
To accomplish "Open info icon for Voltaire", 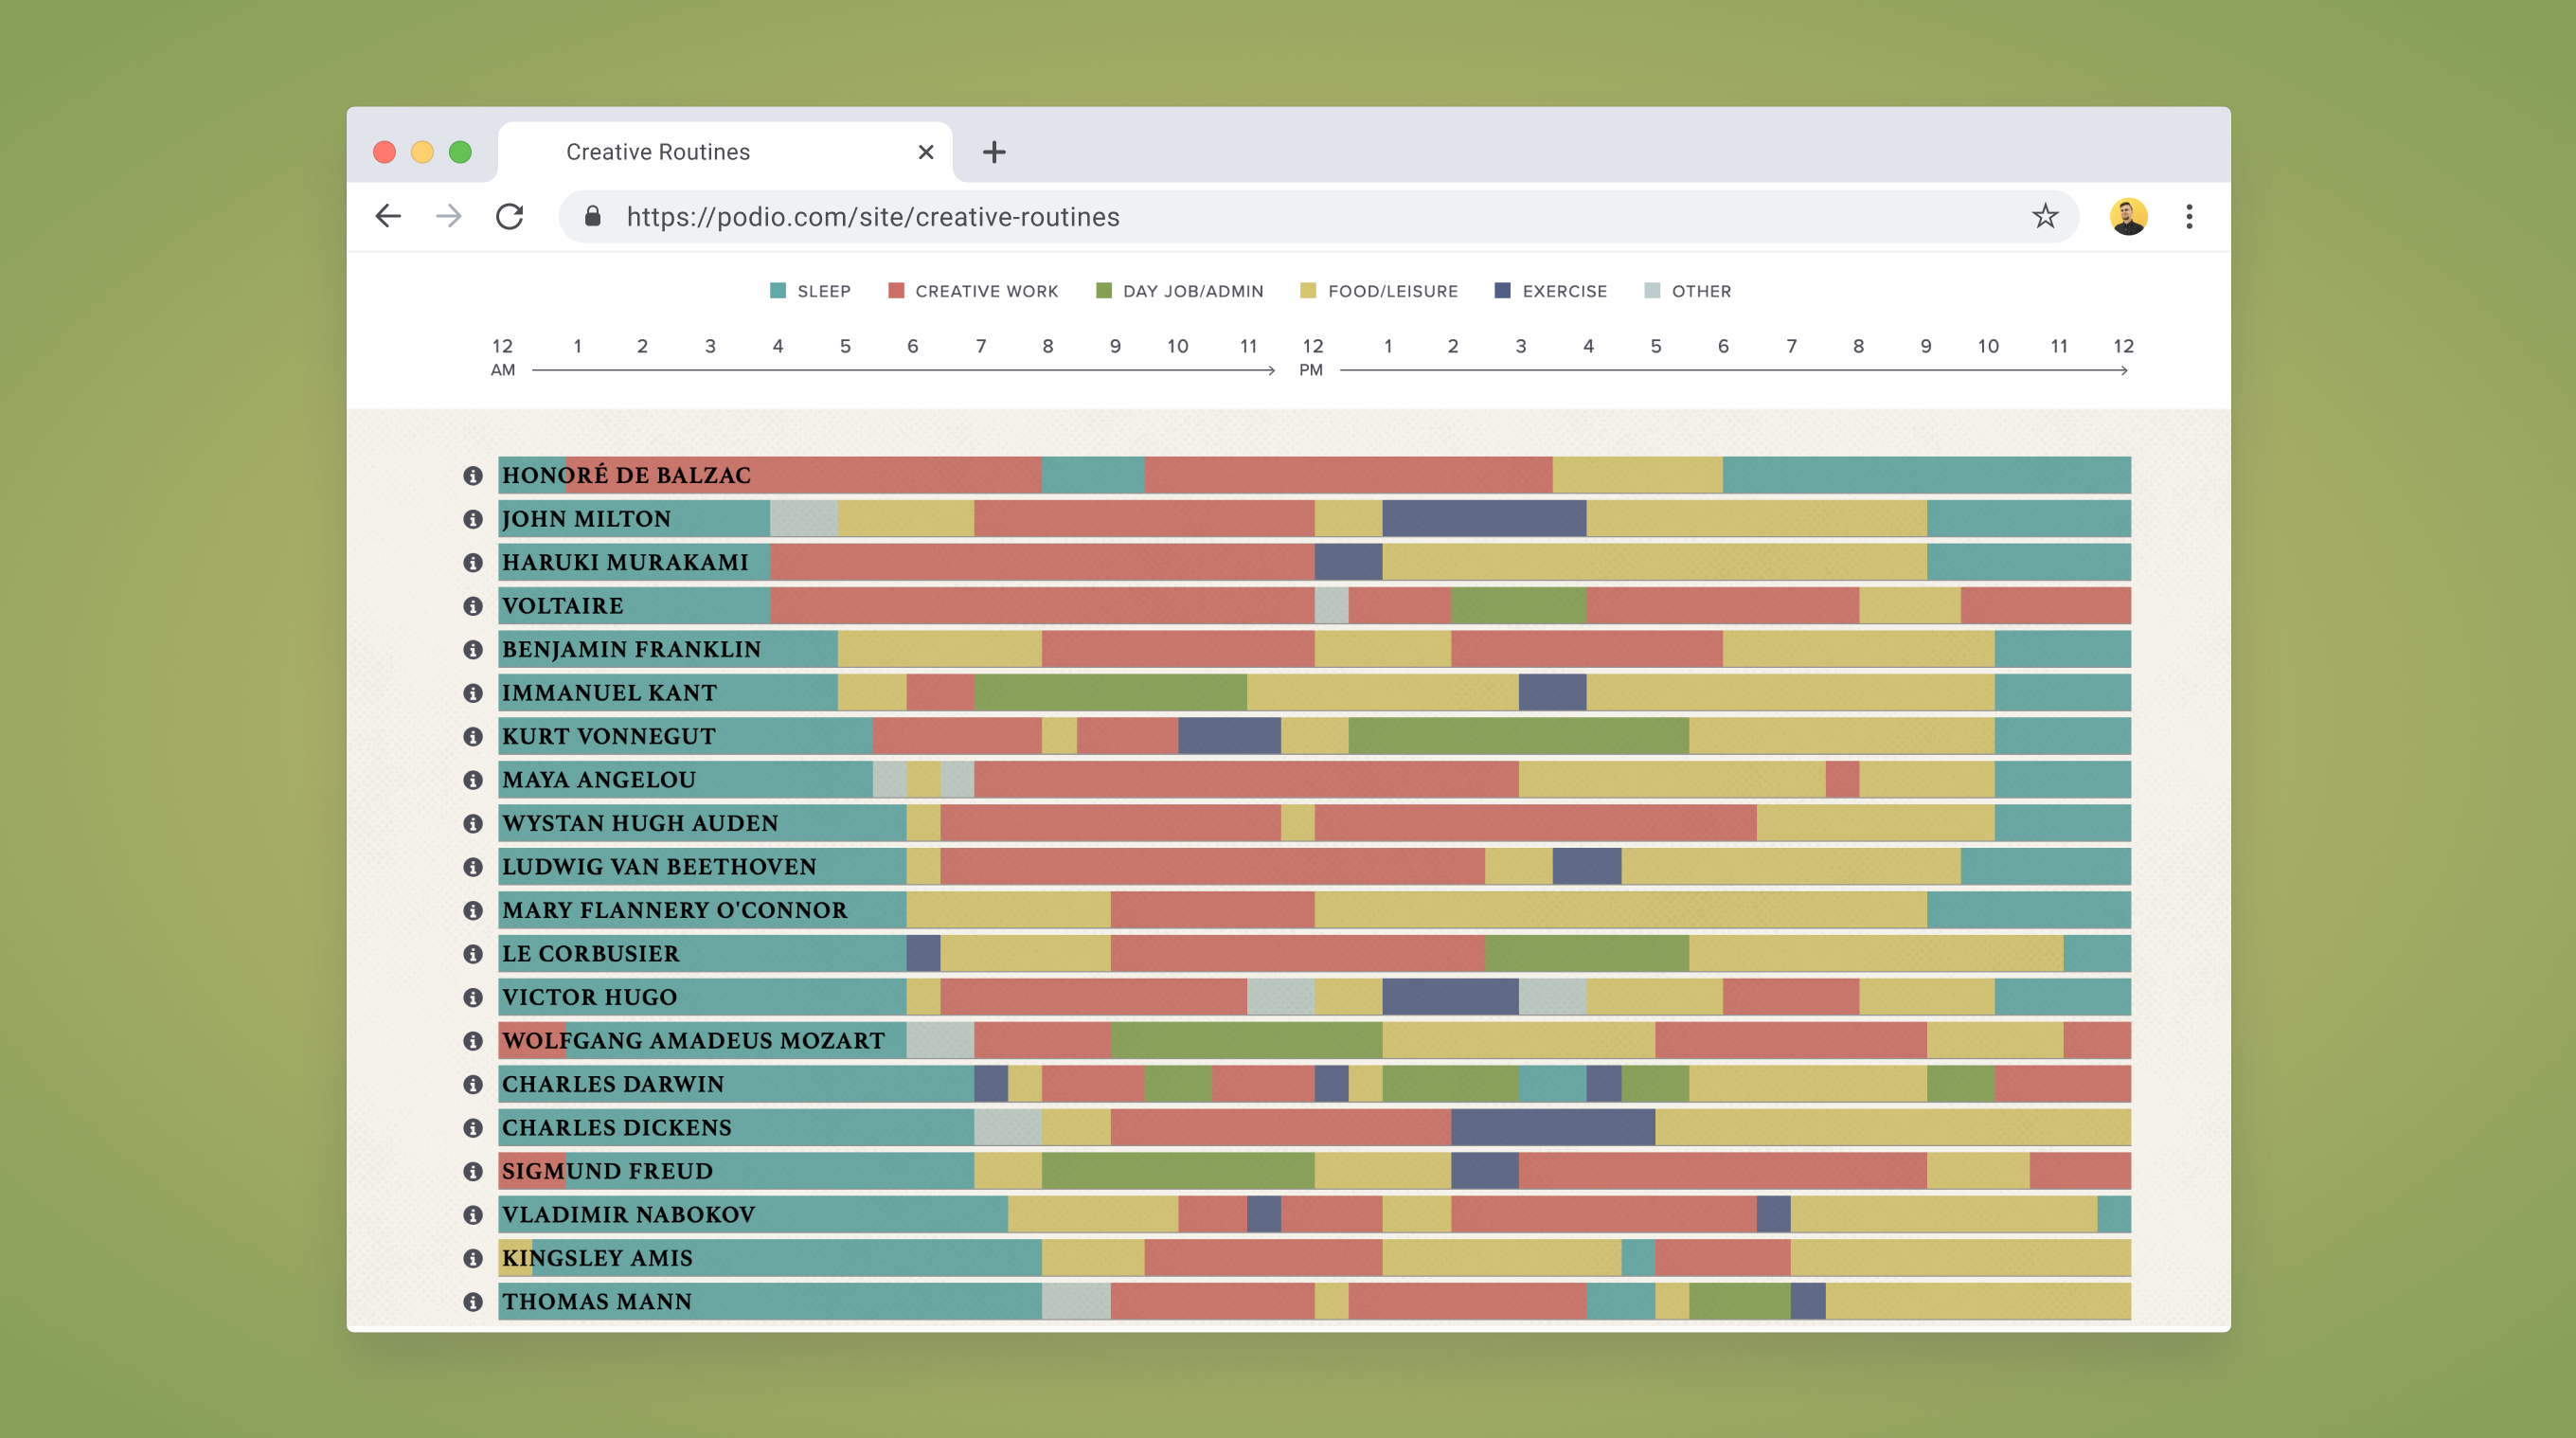I will [x=473, y=606].
